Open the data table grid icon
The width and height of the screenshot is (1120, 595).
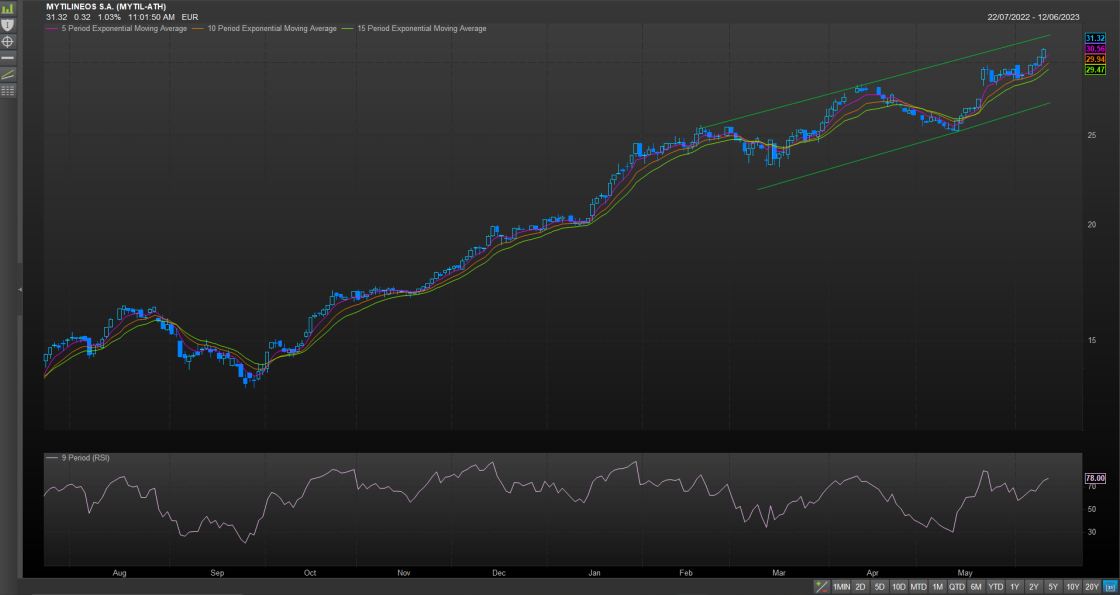(8, 91)
